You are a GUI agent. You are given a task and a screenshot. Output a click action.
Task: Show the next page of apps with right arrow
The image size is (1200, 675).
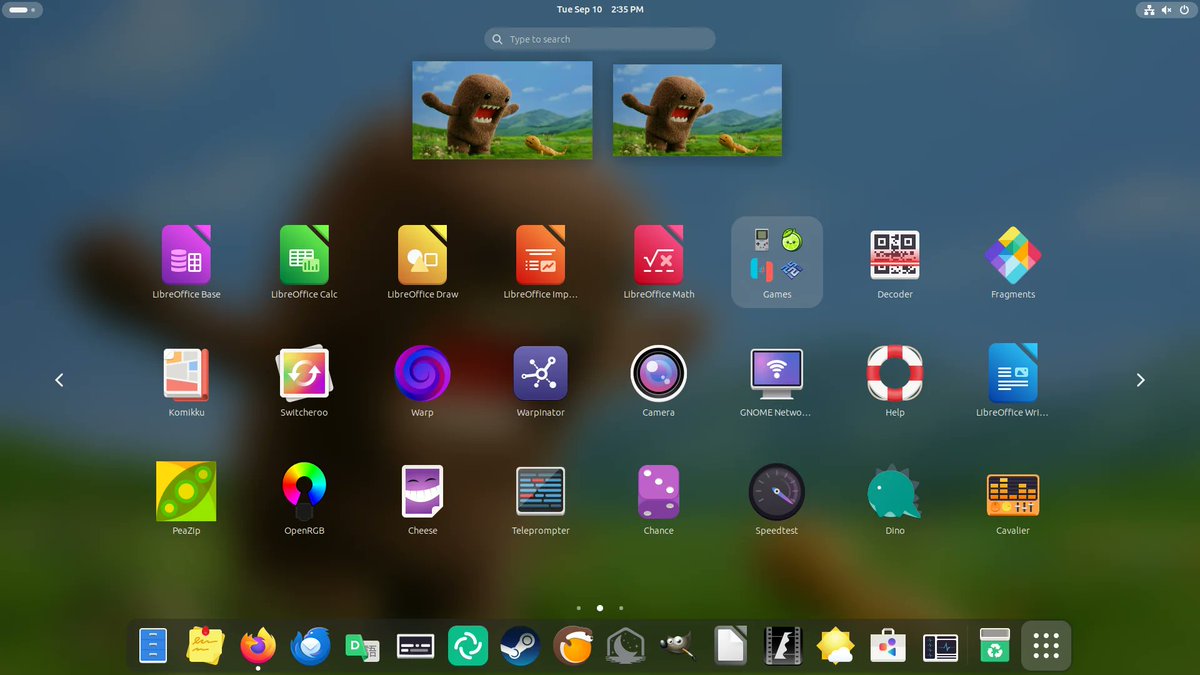pyautogui.click(x=1140, y=380)
